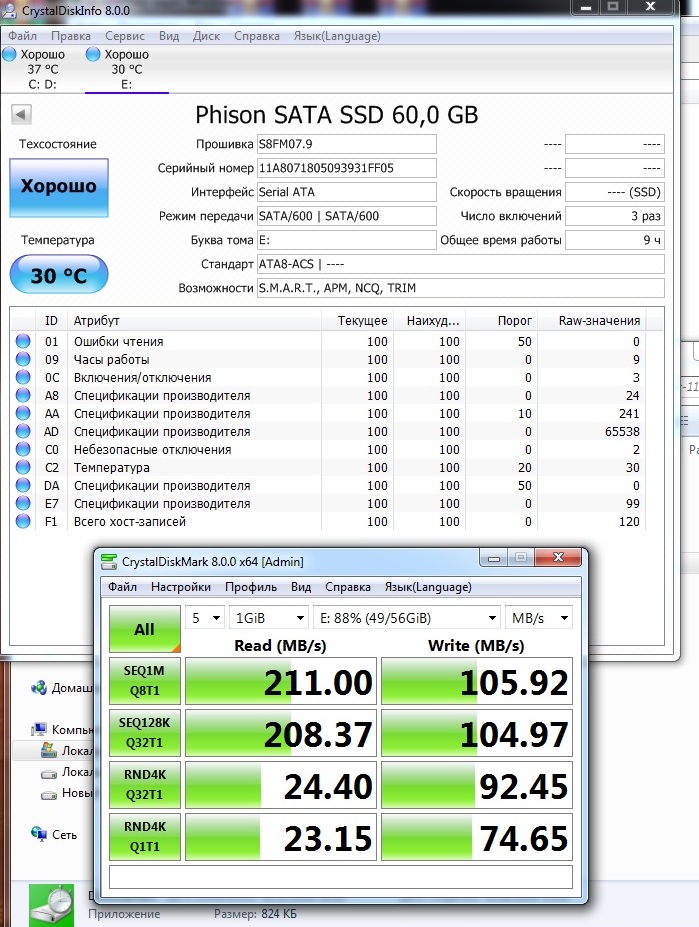Open Справка menu in CrystalDiskMark
Image resolution: width=699 pixels, height=927 pixels.
click(348, 586)
